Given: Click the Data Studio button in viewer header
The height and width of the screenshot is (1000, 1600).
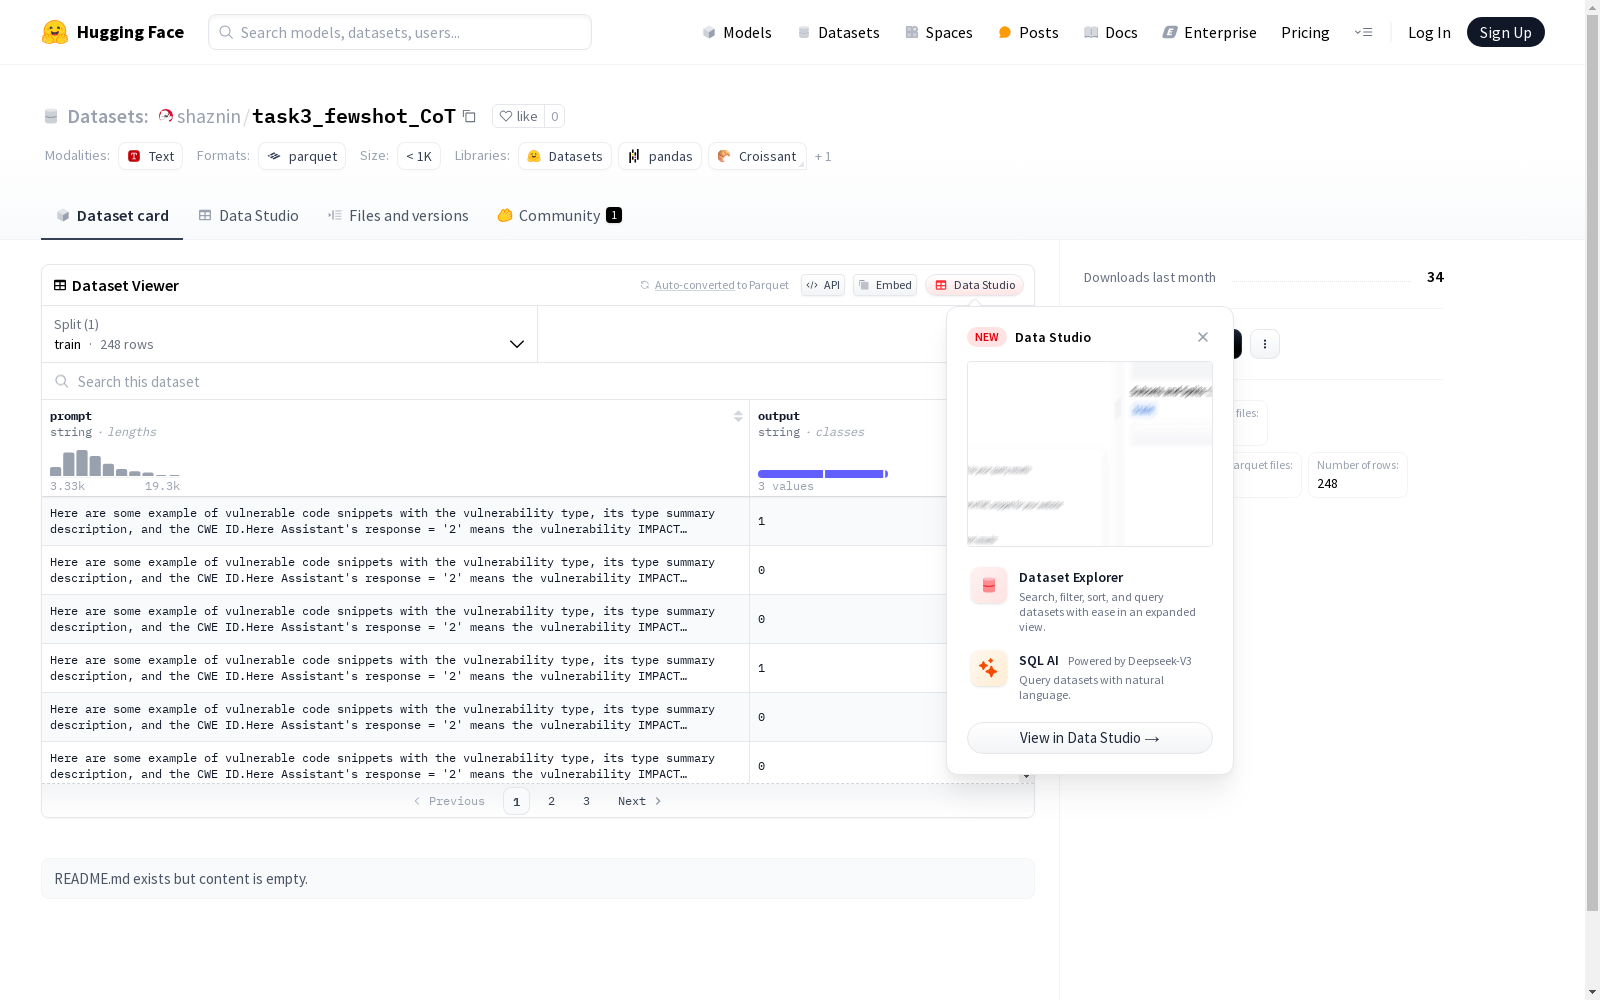Looking at the screenshot, I should point(974,285).
